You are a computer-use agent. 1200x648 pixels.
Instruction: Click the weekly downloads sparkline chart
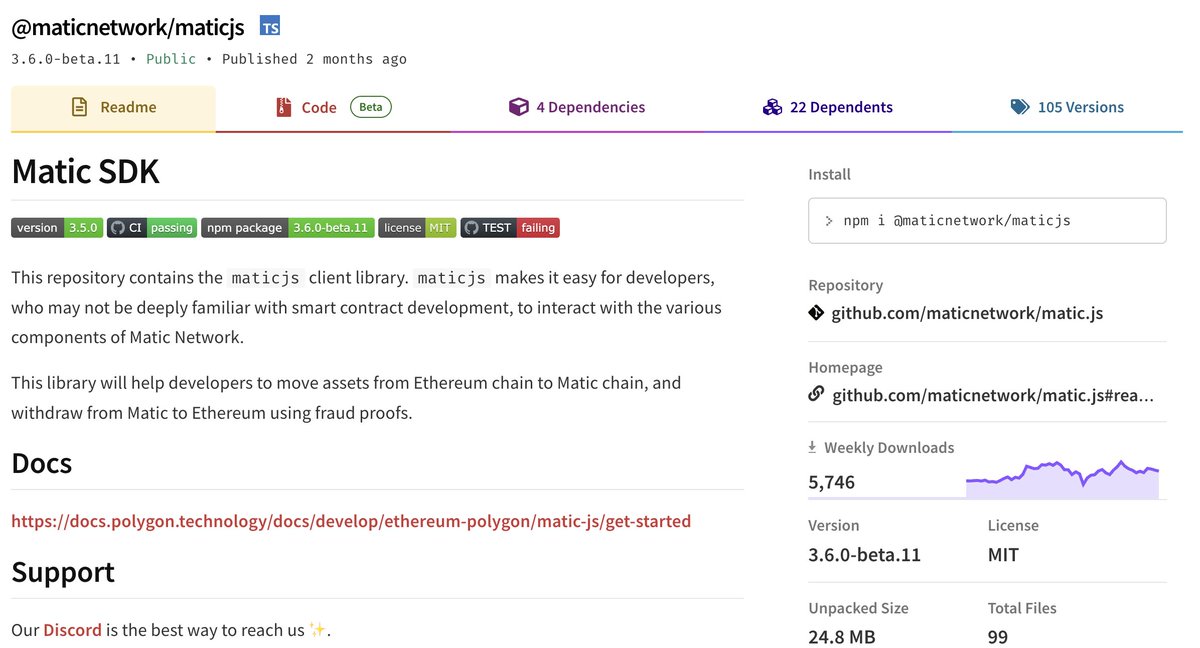point(1062,479)
